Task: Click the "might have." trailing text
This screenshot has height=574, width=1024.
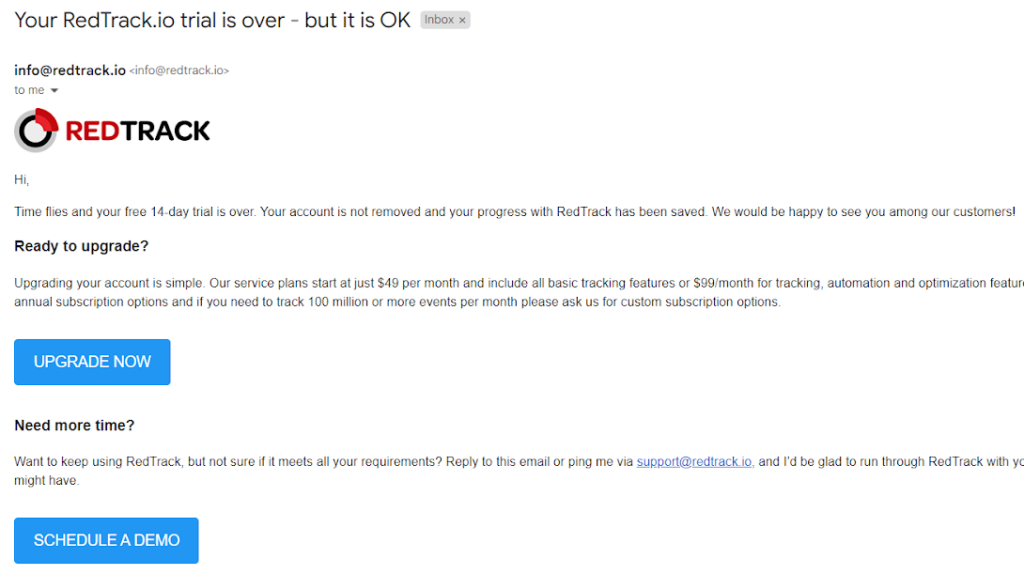Action: pyautogui.click(x=46, y=481)
